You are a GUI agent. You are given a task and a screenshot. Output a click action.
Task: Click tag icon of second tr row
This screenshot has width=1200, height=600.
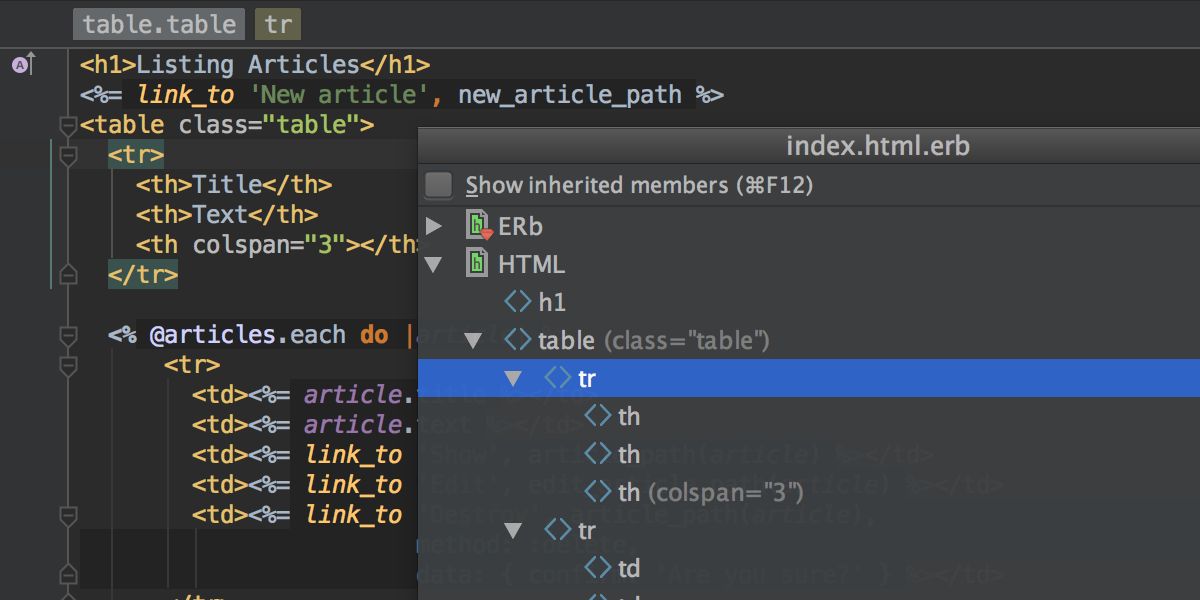557,530
